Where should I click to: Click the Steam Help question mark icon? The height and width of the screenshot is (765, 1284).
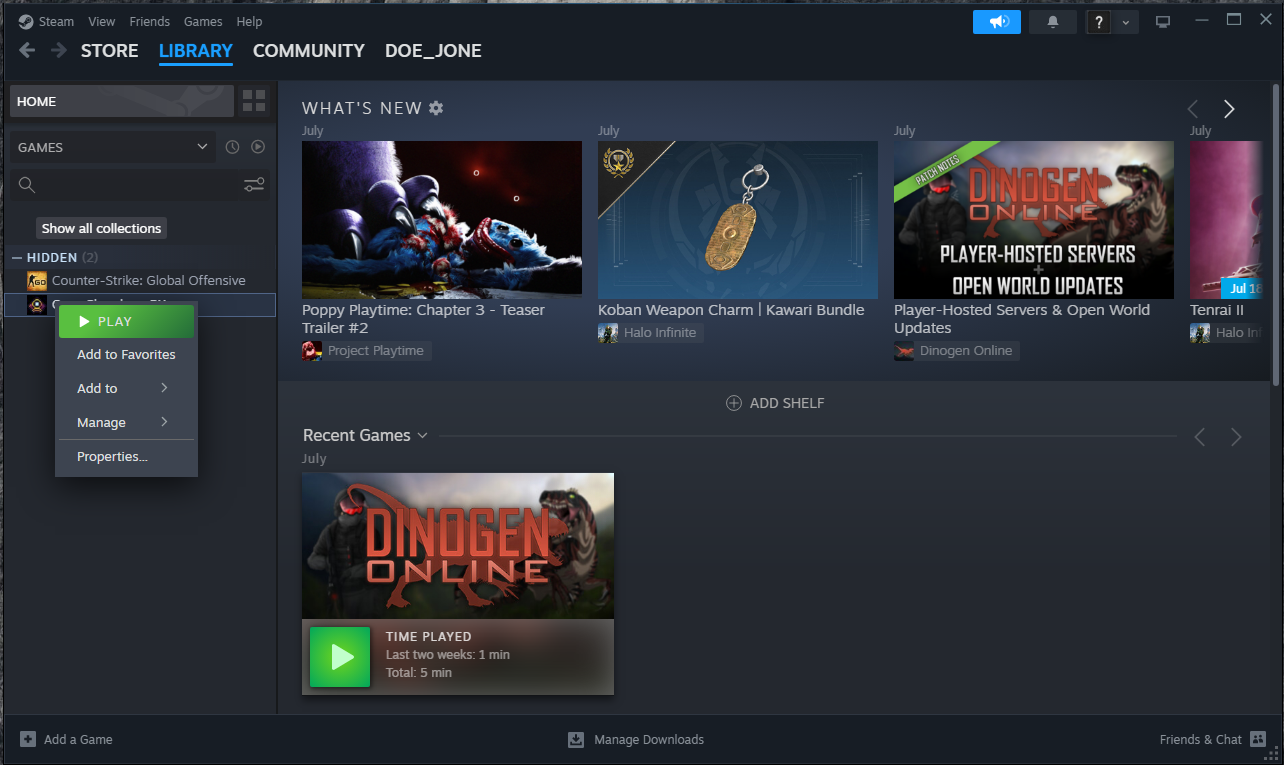(x=1097, y=21)
